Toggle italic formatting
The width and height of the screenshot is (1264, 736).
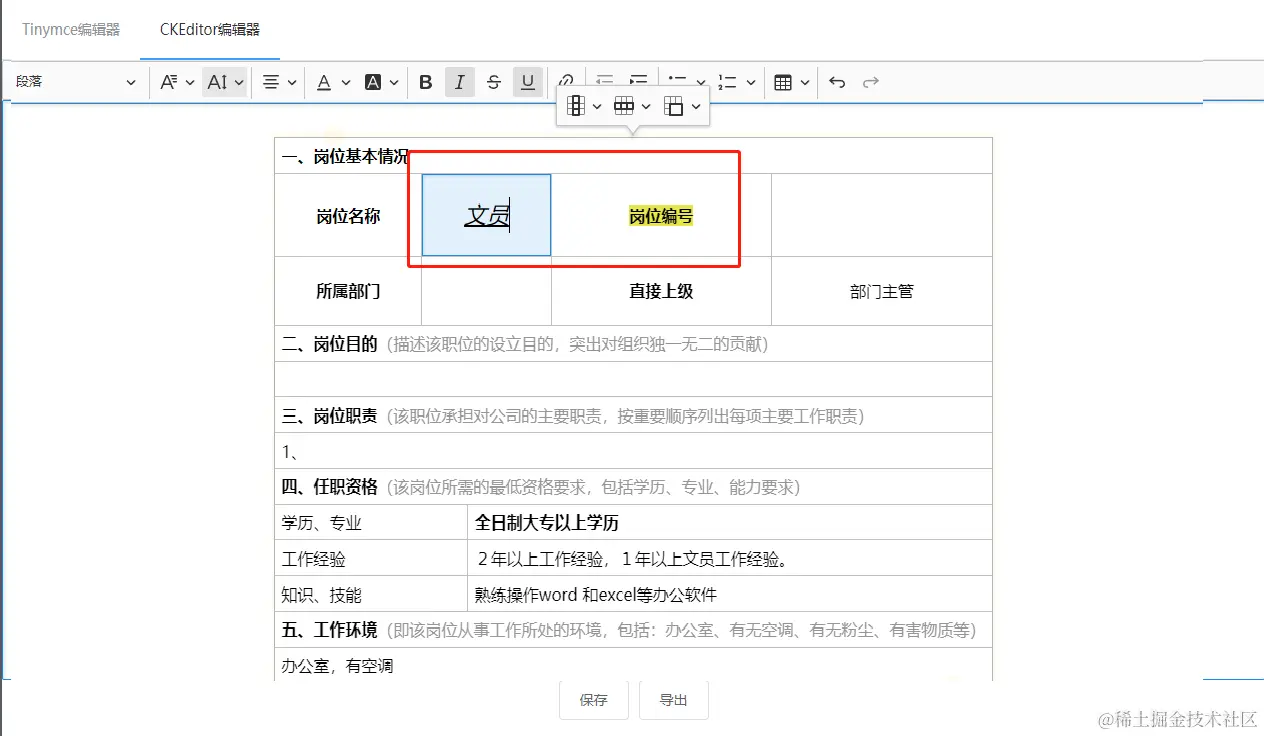[460, 82]
